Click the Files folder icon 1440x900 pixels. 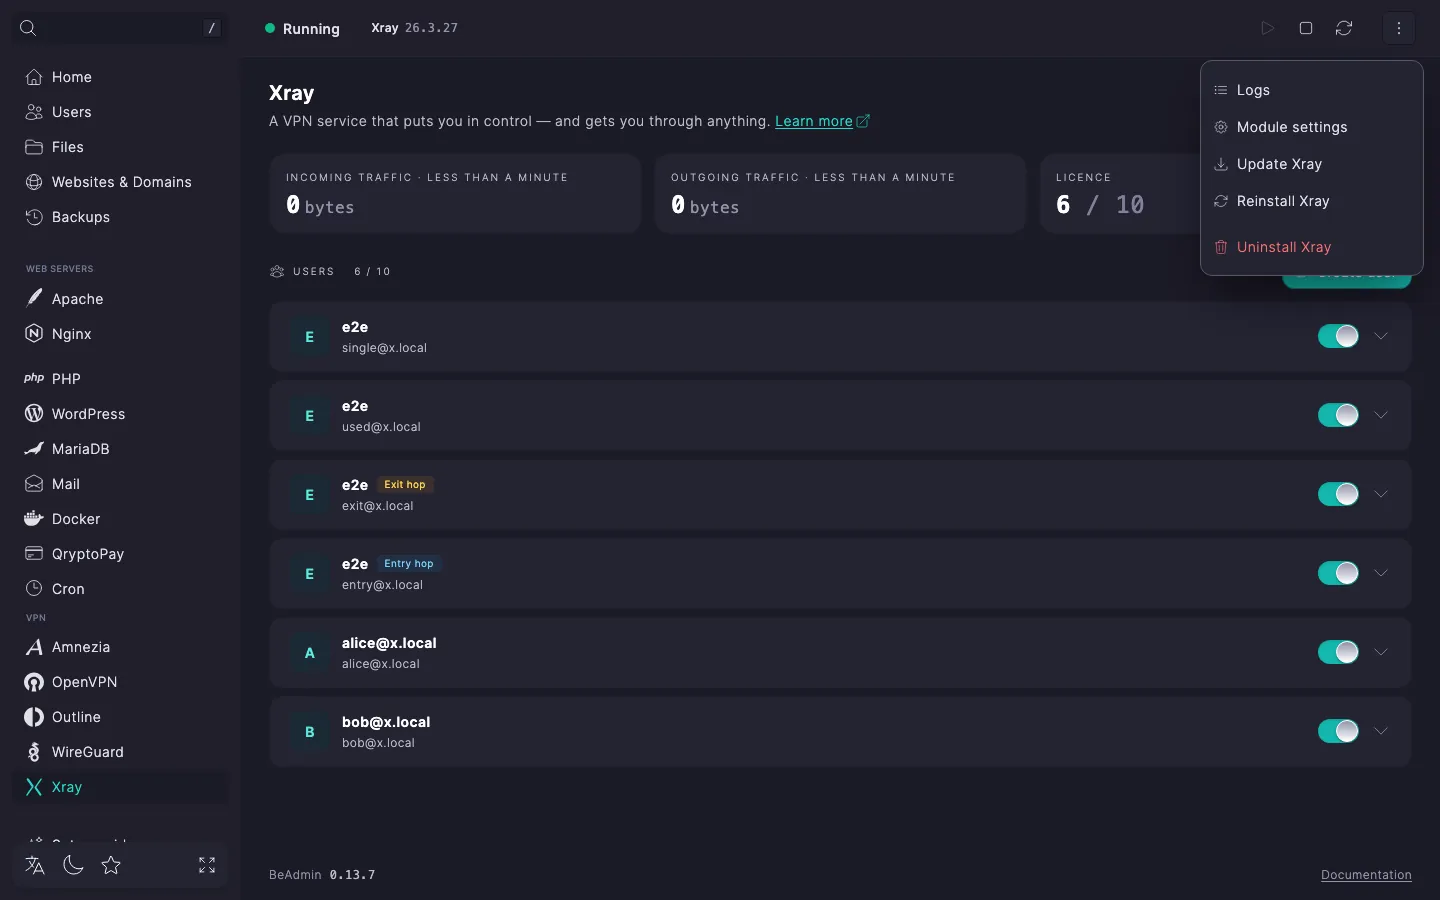tap(34, 147)
